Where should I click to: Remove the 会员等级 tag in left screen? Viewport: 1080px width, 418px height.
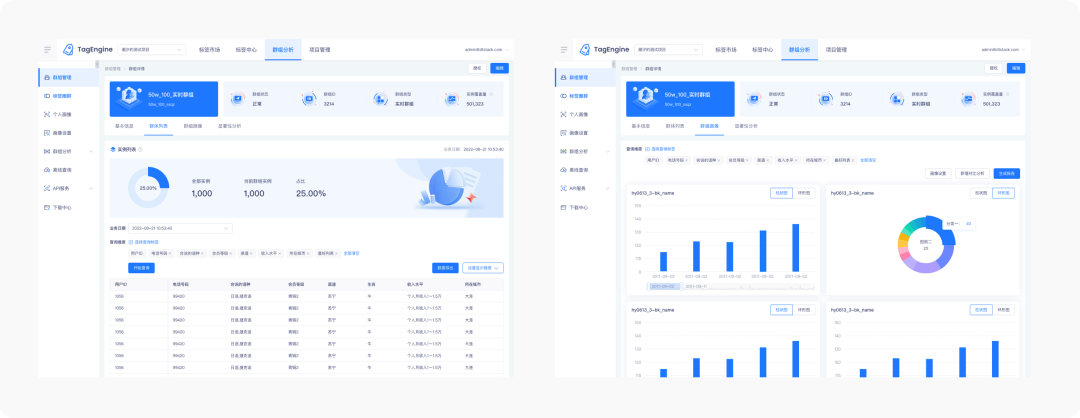pyautogui.click(x=231, y=253)
